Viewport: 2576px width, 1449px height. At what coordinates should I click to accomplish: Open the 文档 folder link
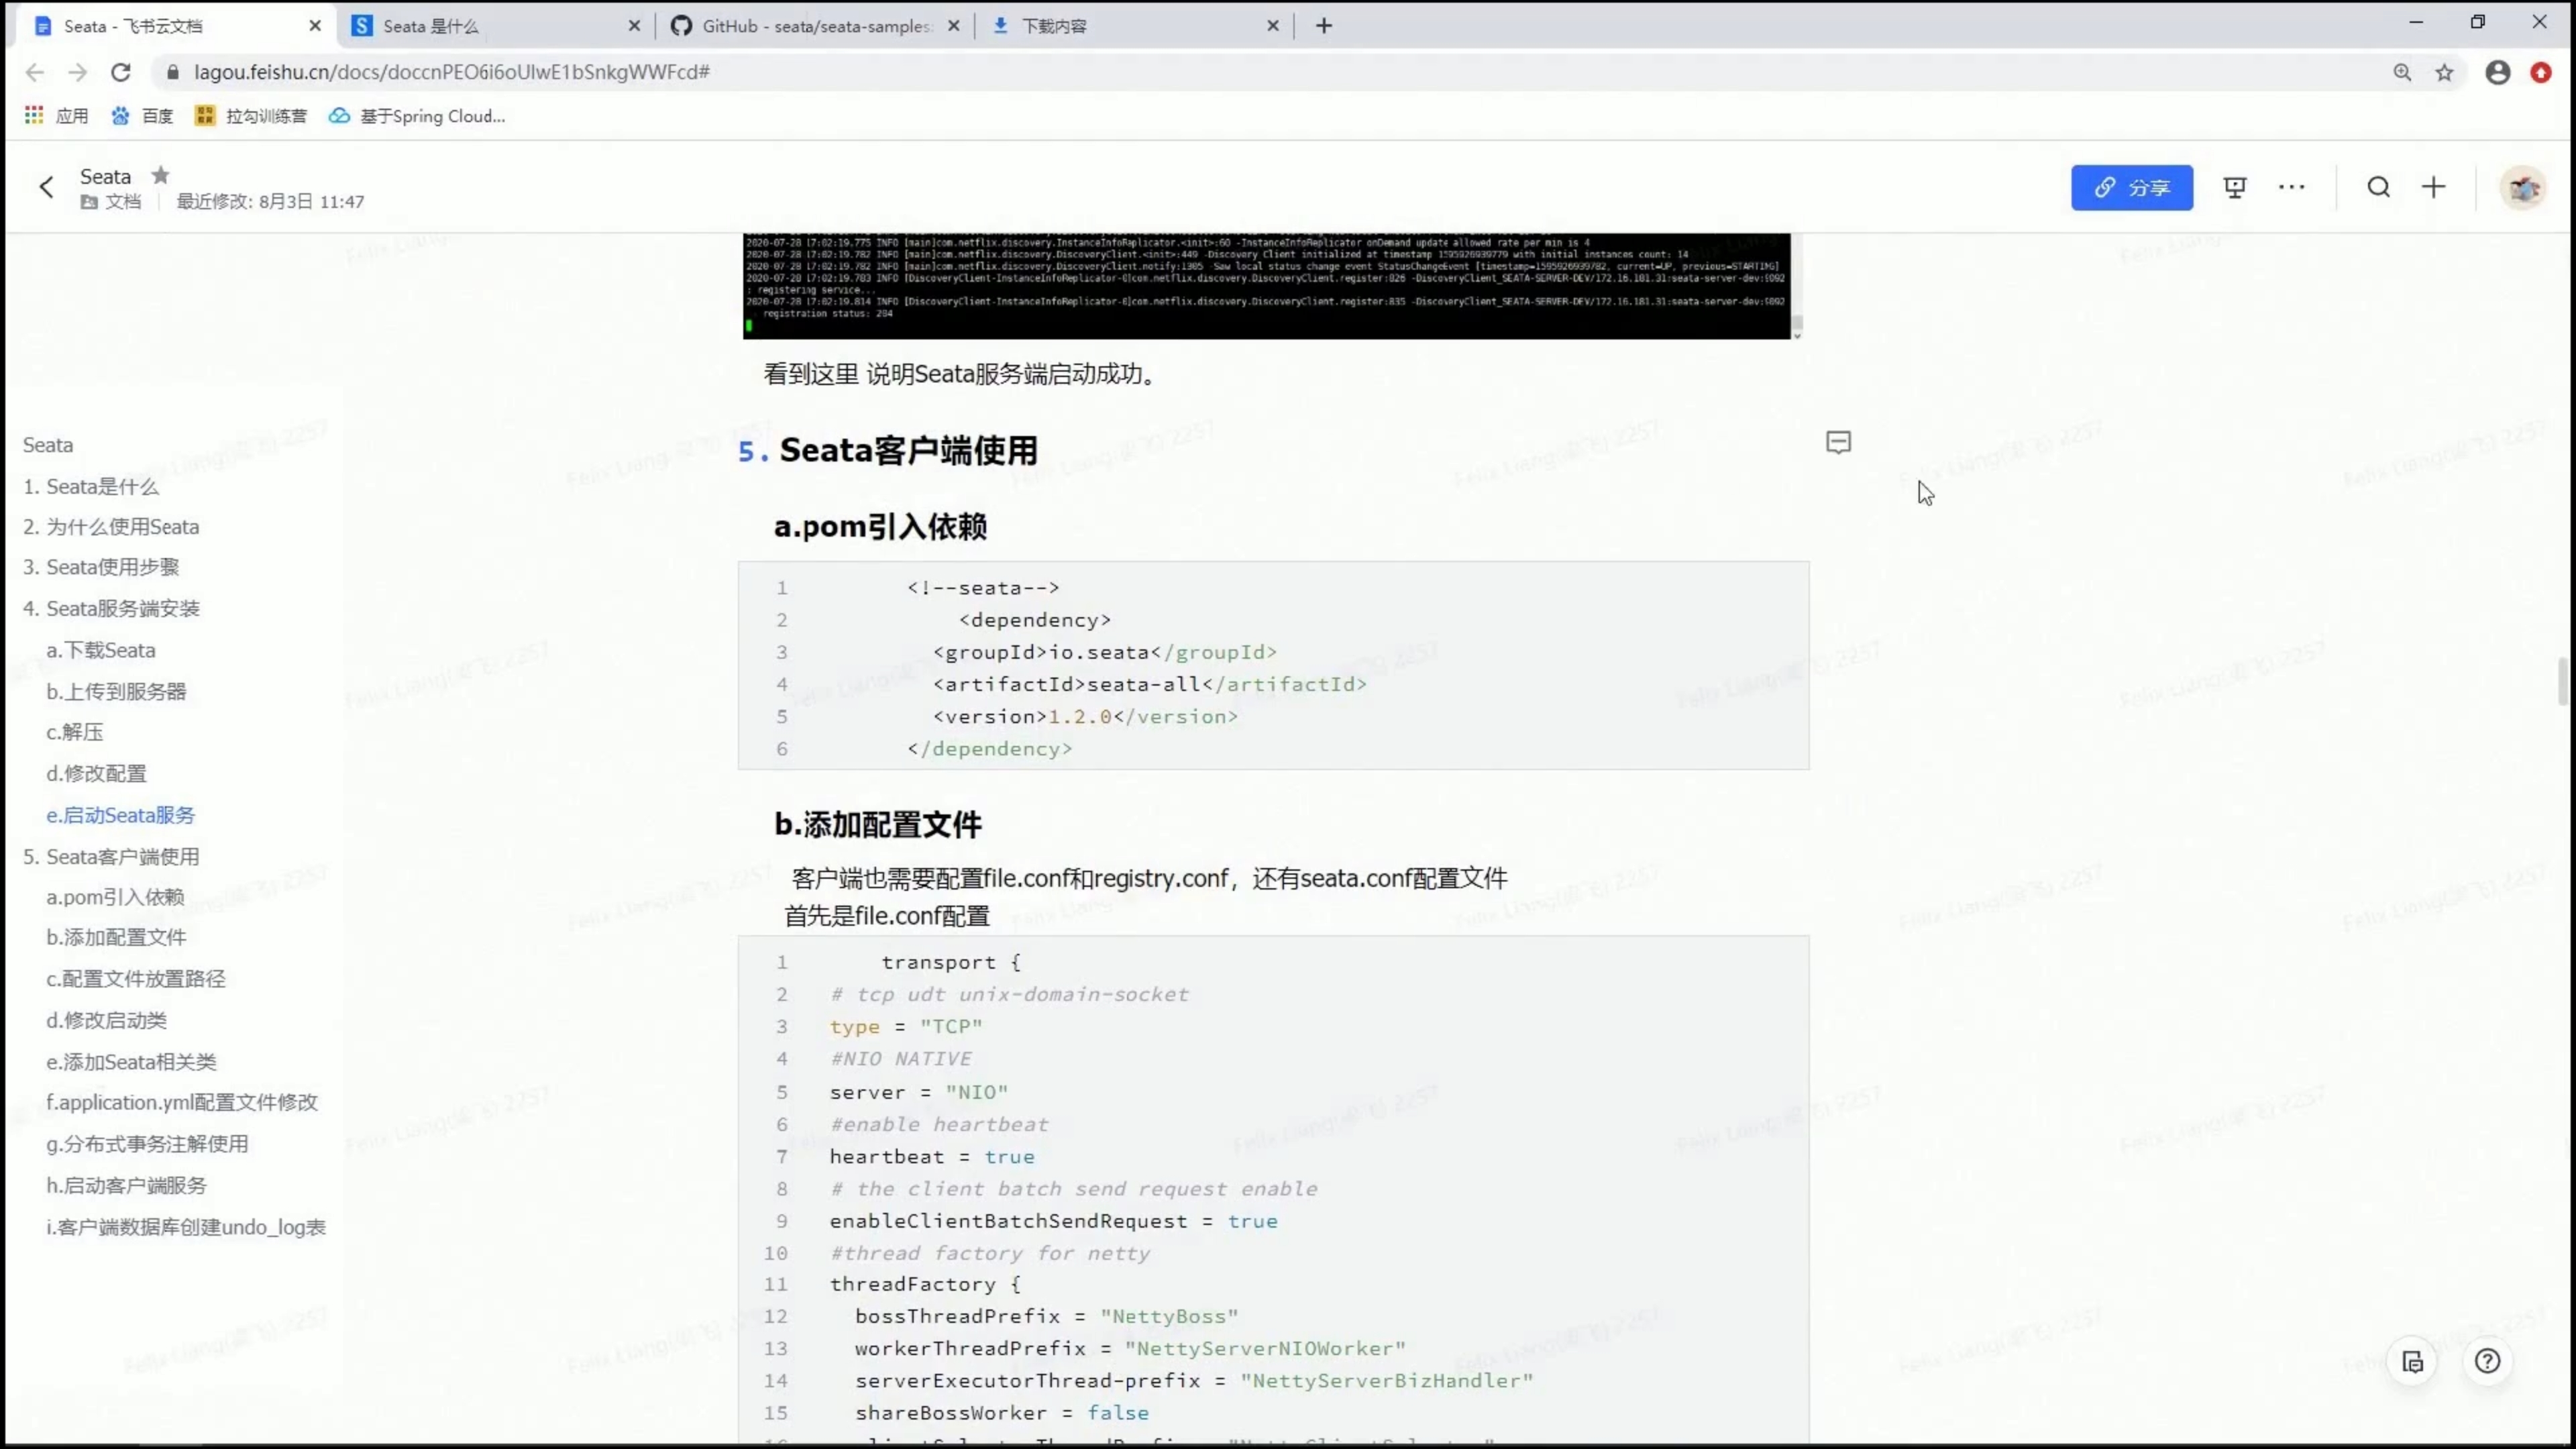coord(111,202)
